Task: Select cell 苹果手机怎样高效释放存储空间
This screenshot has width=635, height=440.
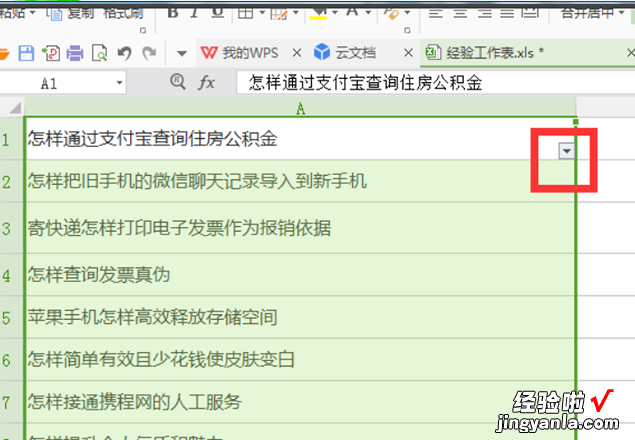Action: [300, 318]
